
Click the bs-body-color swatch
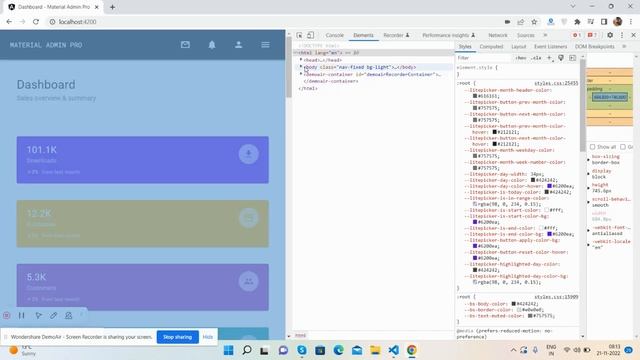click(x=513, y=304)
